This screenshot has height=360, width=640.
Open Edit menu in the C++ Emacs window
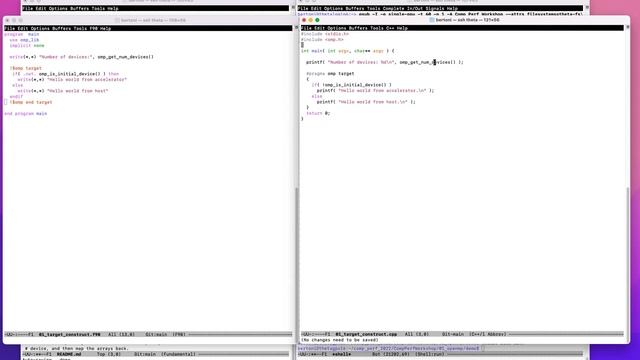point(319,28)
